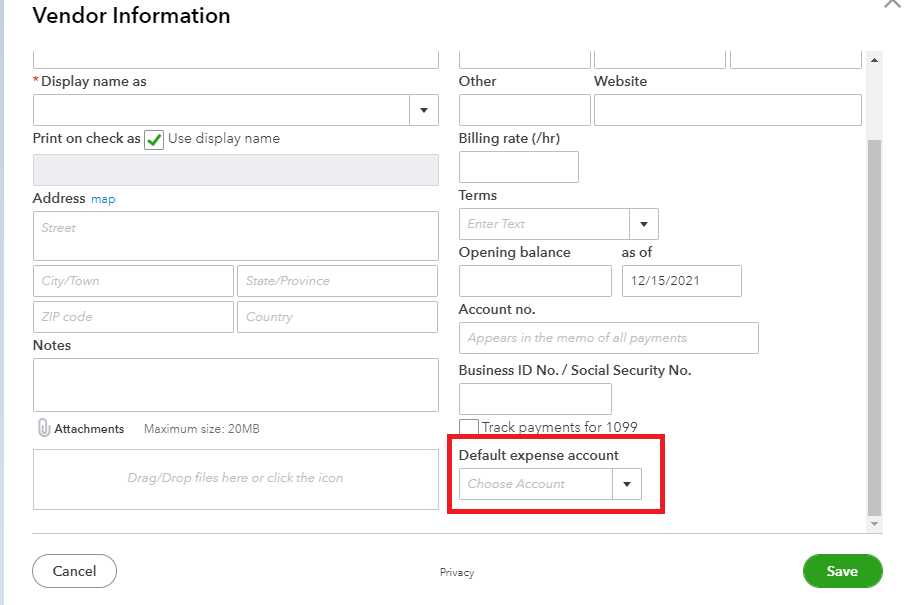This screenshot has width=908, height=605.
Task: Focus the Account no. field
Action: pyautogui.click(x=608, y=338)
